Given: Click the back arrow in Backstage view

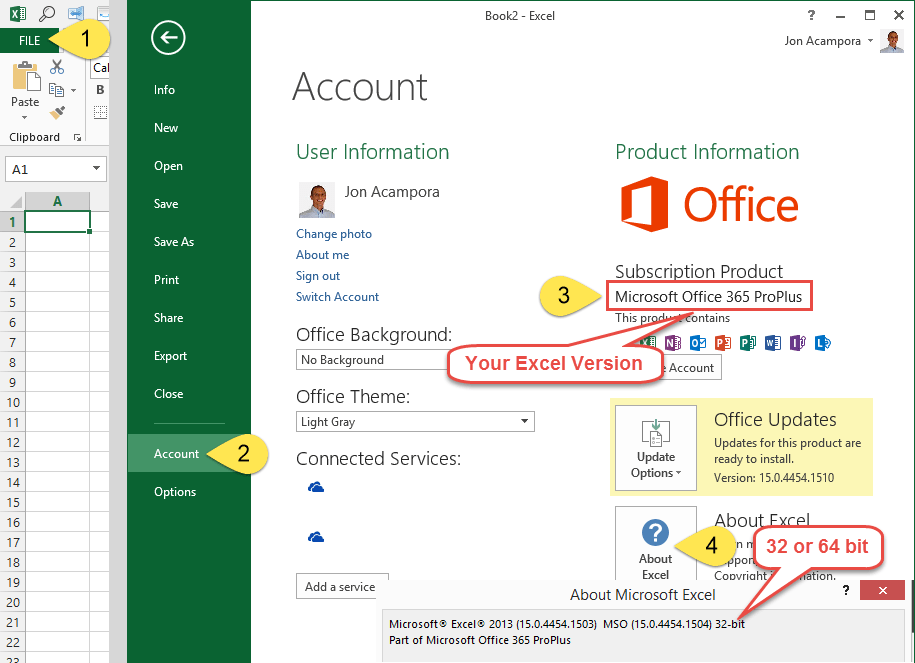Looking at the screenshot, I should [168, 38].
